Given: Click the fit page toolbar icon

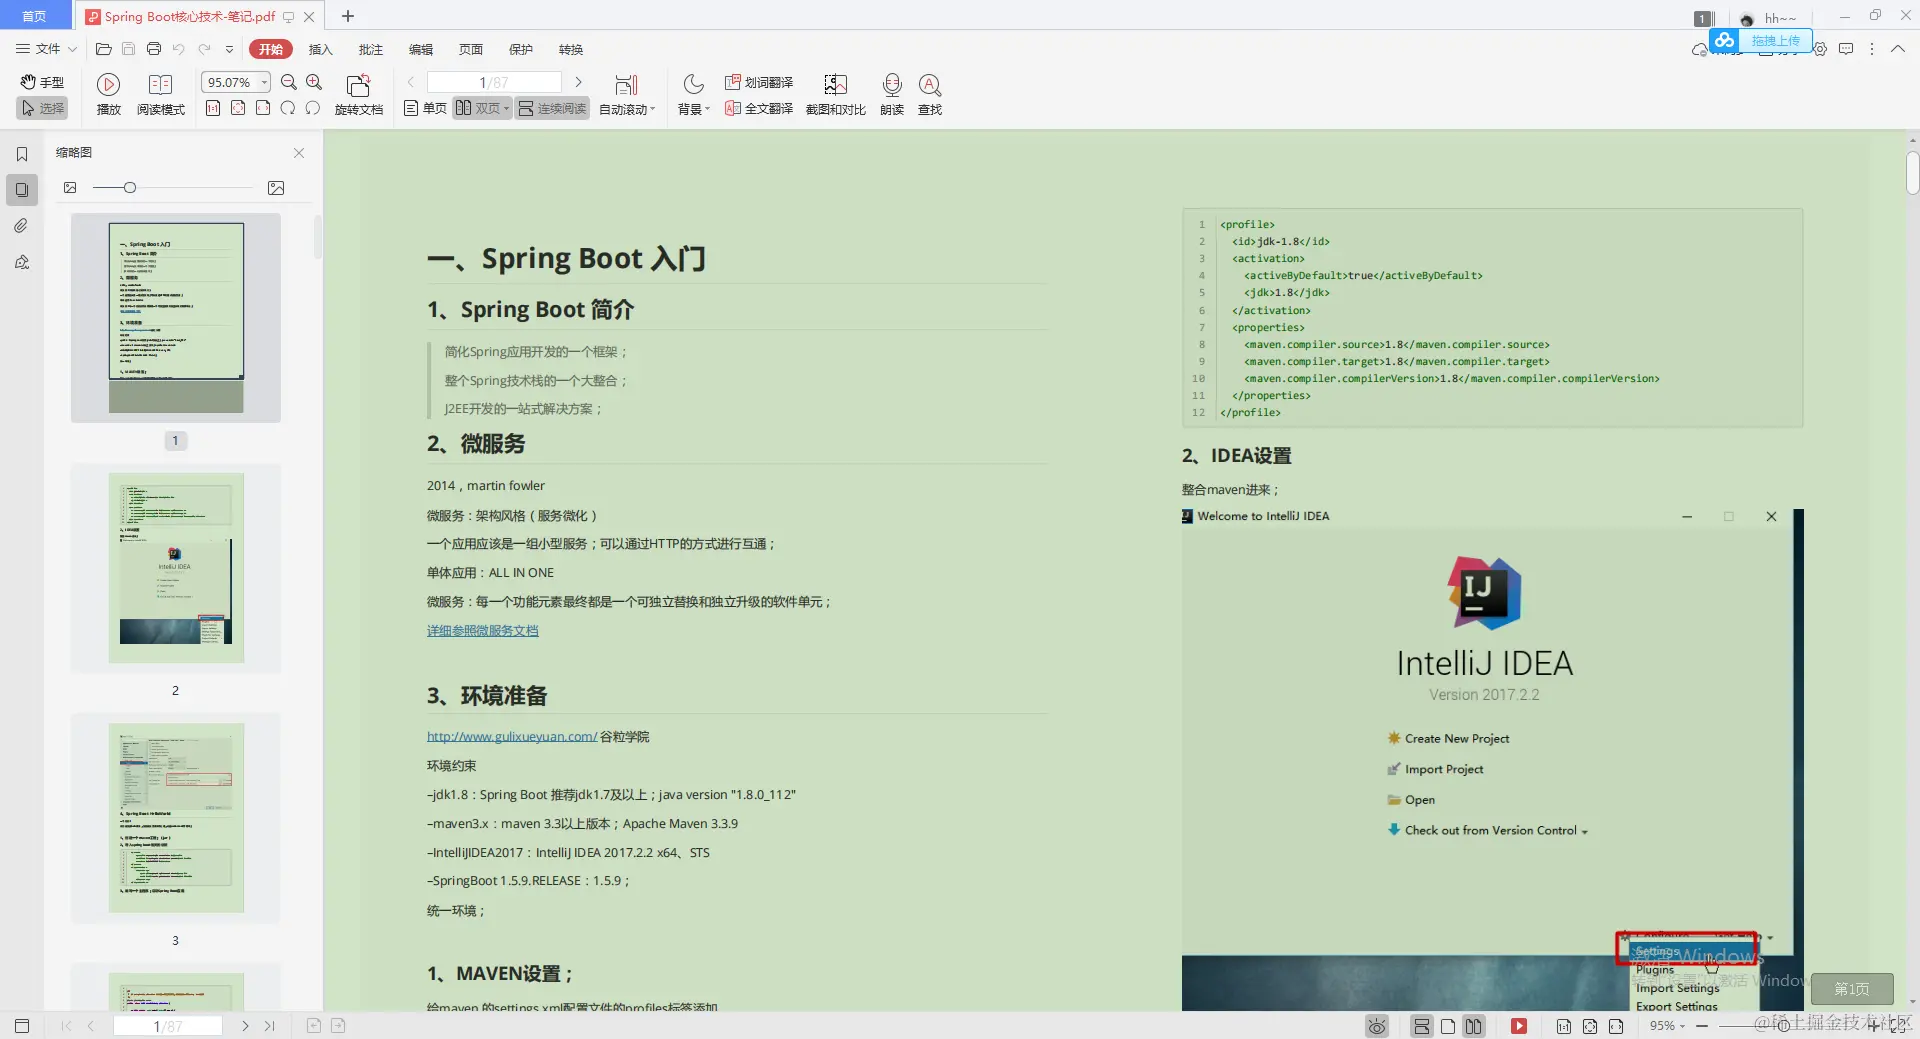Looking at the screenshot, I should (238, 108).
